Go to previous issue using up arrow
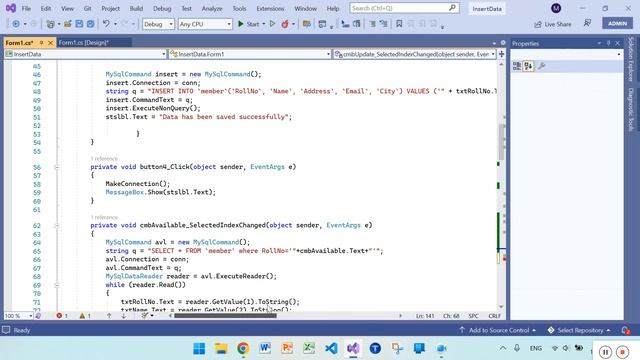Image resolution: width=640 pixels, height=360 pixels. pyautogui.click(x=109, y=316)
